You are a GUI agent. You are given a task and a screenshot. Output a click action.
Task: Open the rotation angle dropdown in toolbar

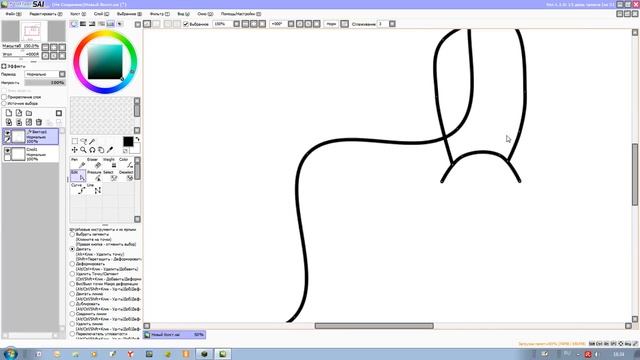tap(291, 24)
